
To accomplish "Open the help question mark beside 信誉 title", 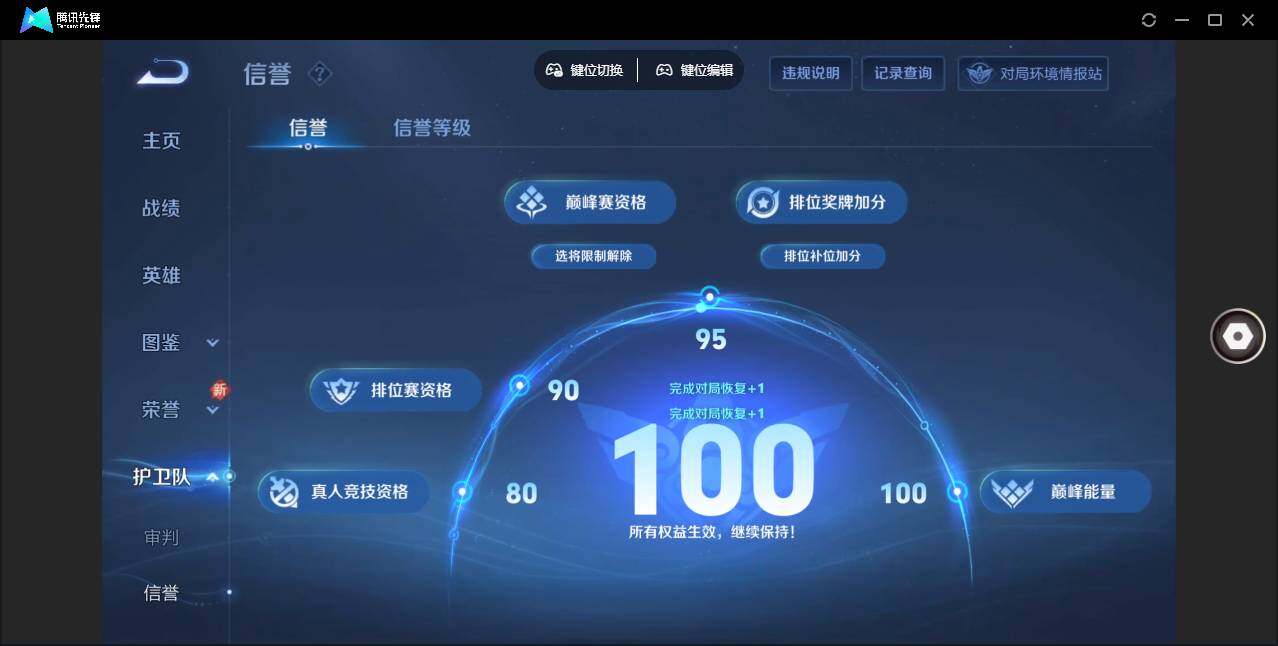I will pyautogui.click(x=319, y=72).
